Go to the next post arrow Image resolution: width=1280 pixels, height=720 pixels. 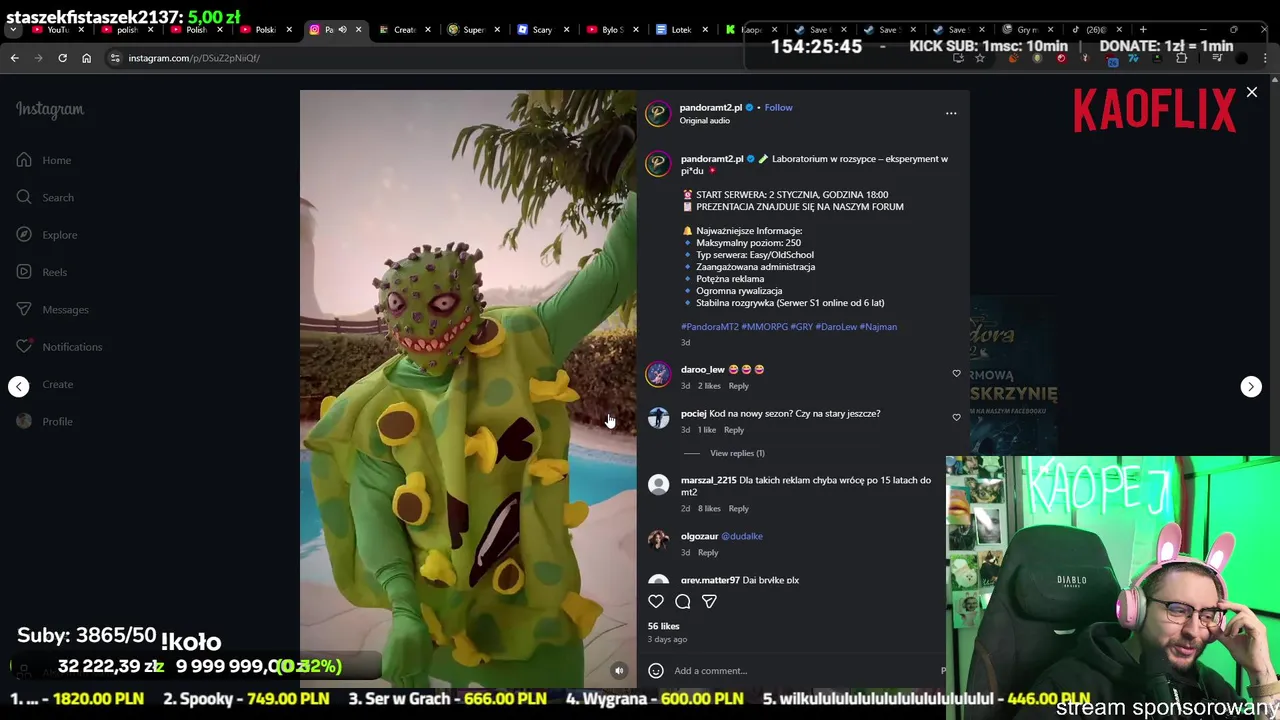(1251, 386)
